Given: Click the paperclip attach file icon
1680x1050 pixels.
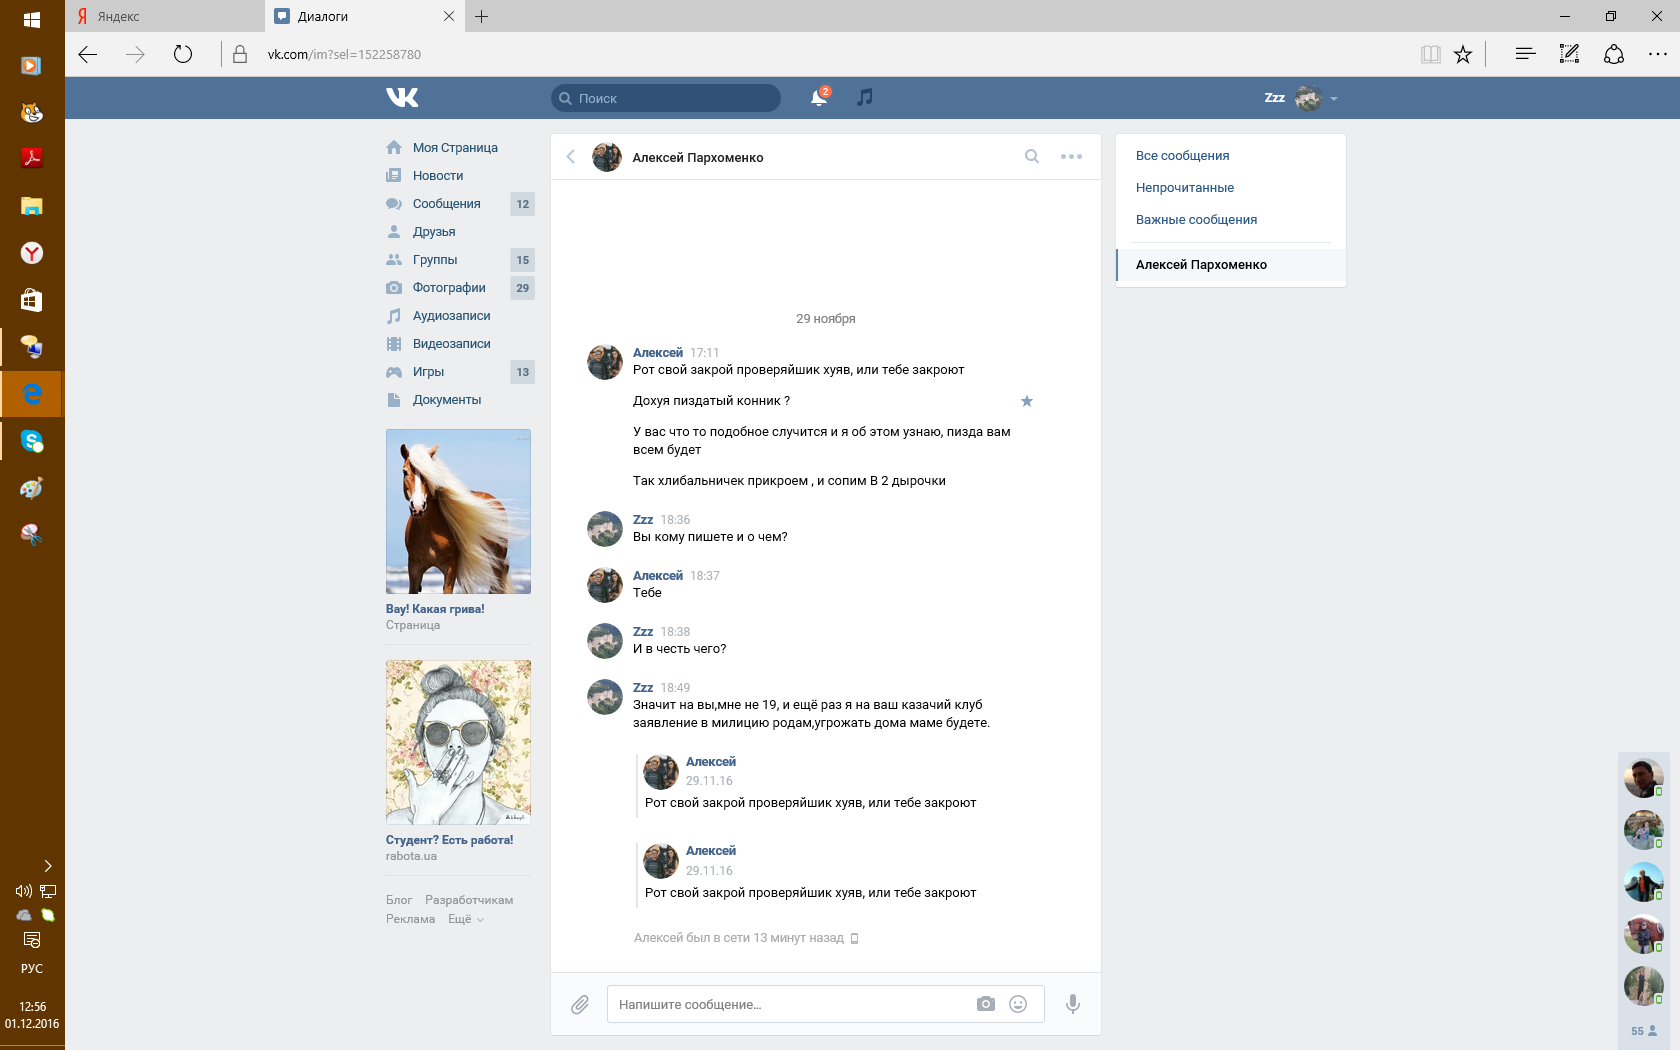Looking at the screenshot, I should 580,1004.
